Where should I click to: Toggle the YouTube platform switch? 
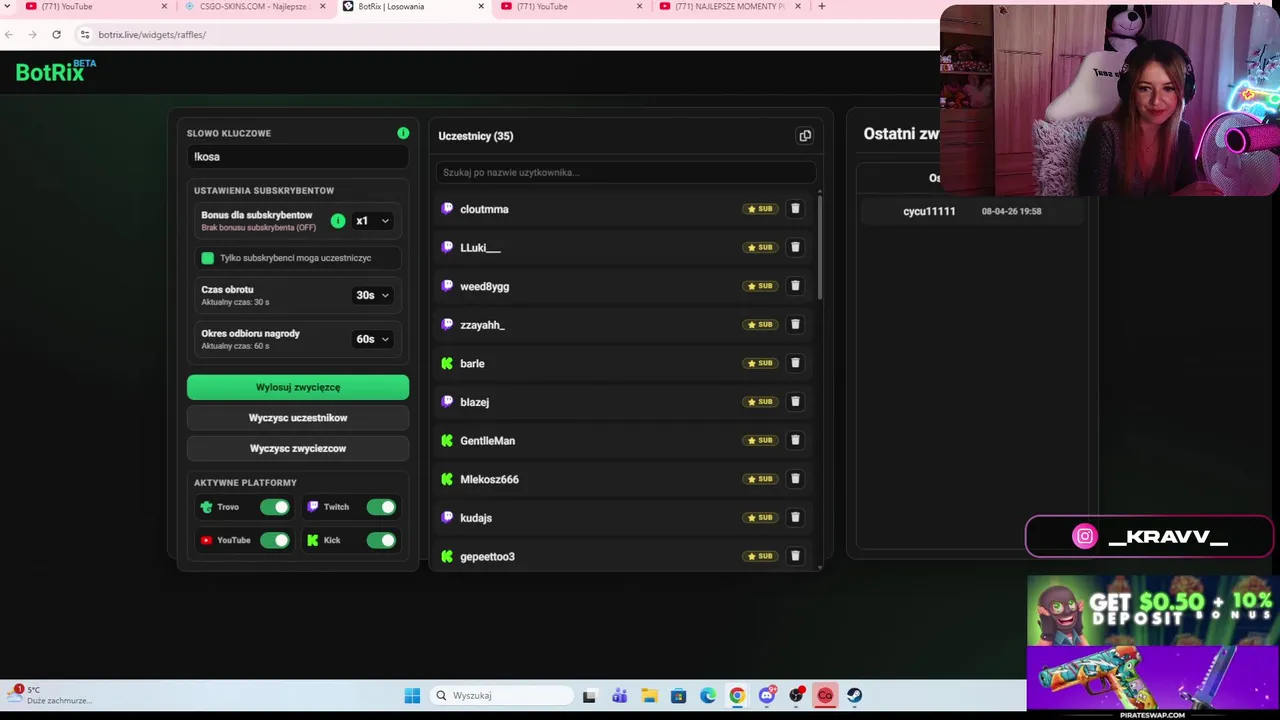274,540
